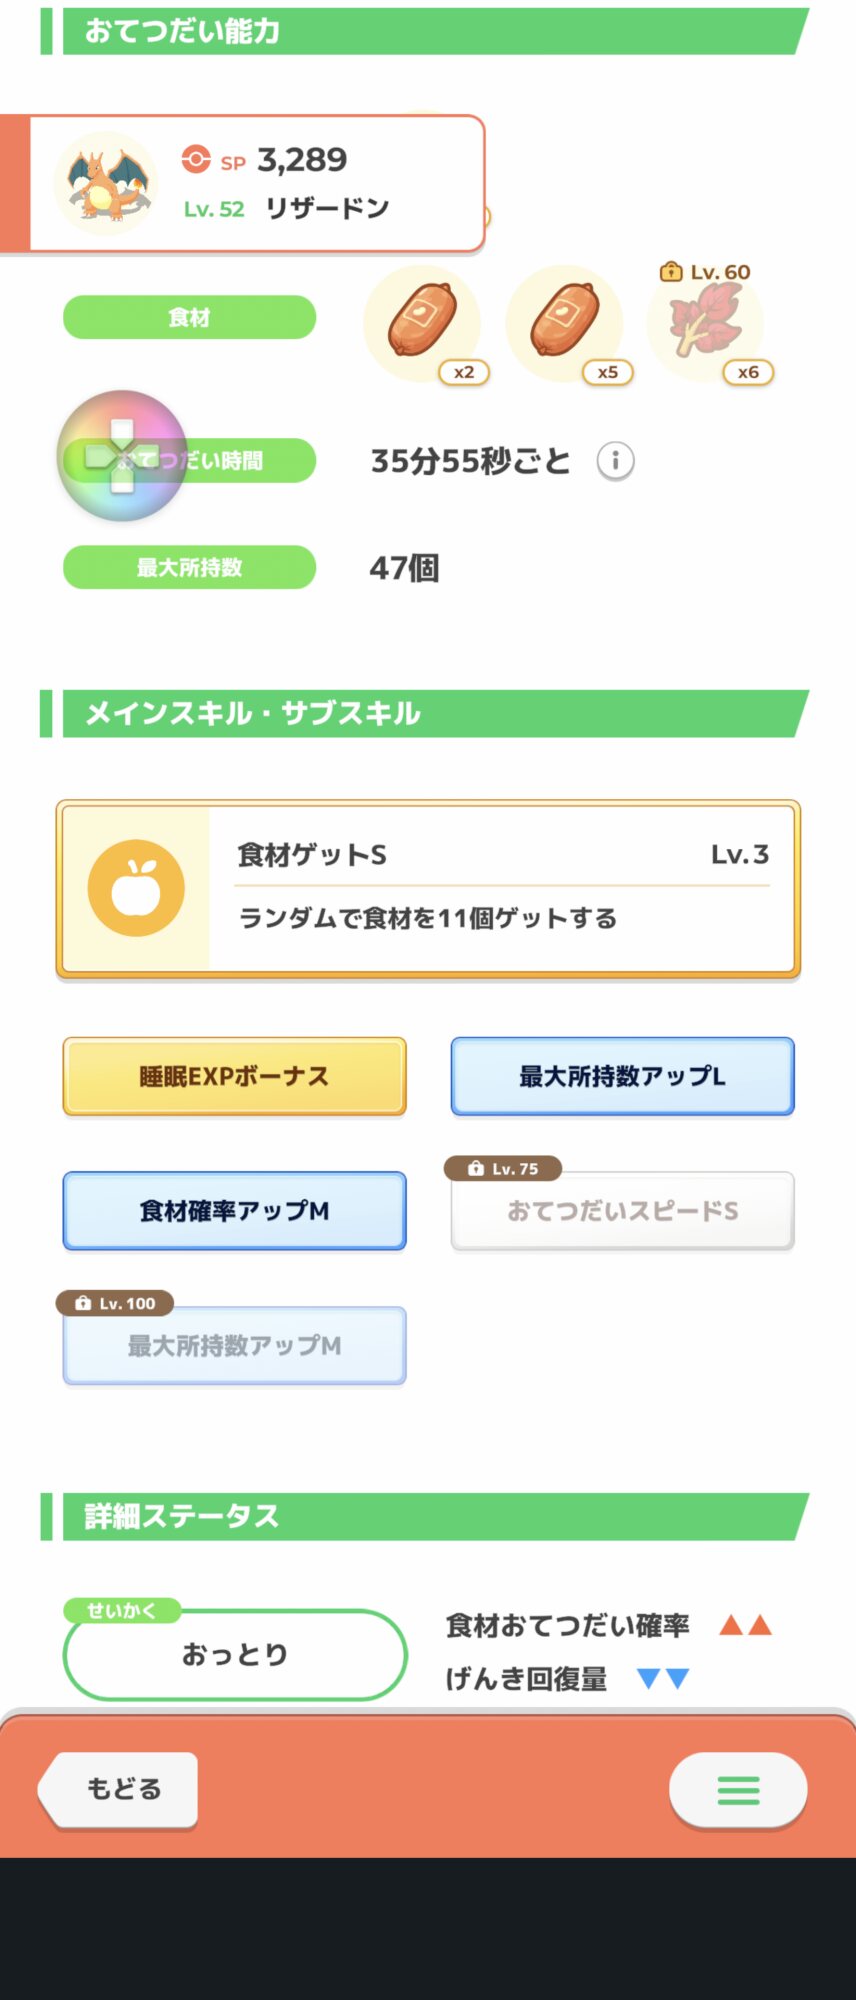
Task: Tap the locked おてつだいスピードS sub skill
Action: pyautogui.click(x=622, y=1211)
